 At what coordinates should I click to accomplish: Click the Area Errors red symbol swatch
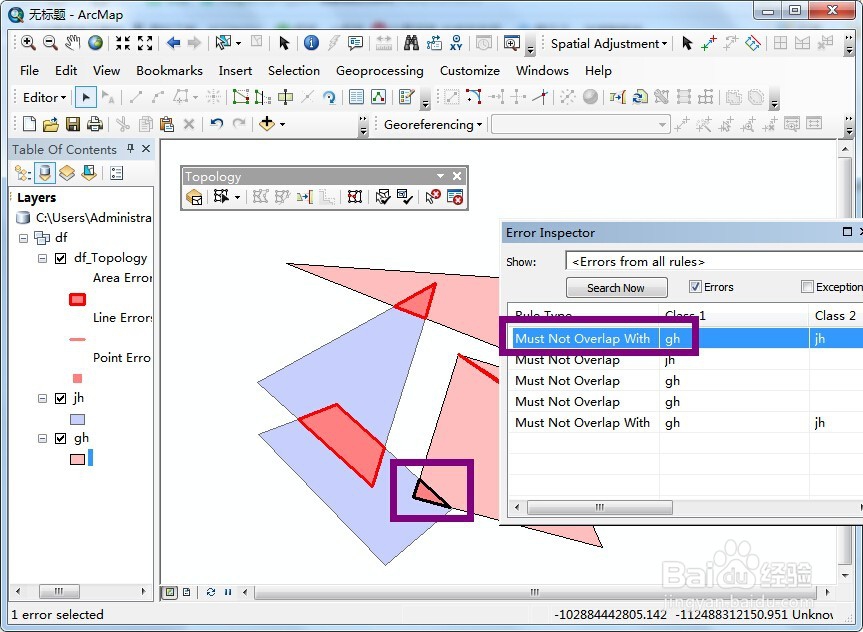coord(78,299)
